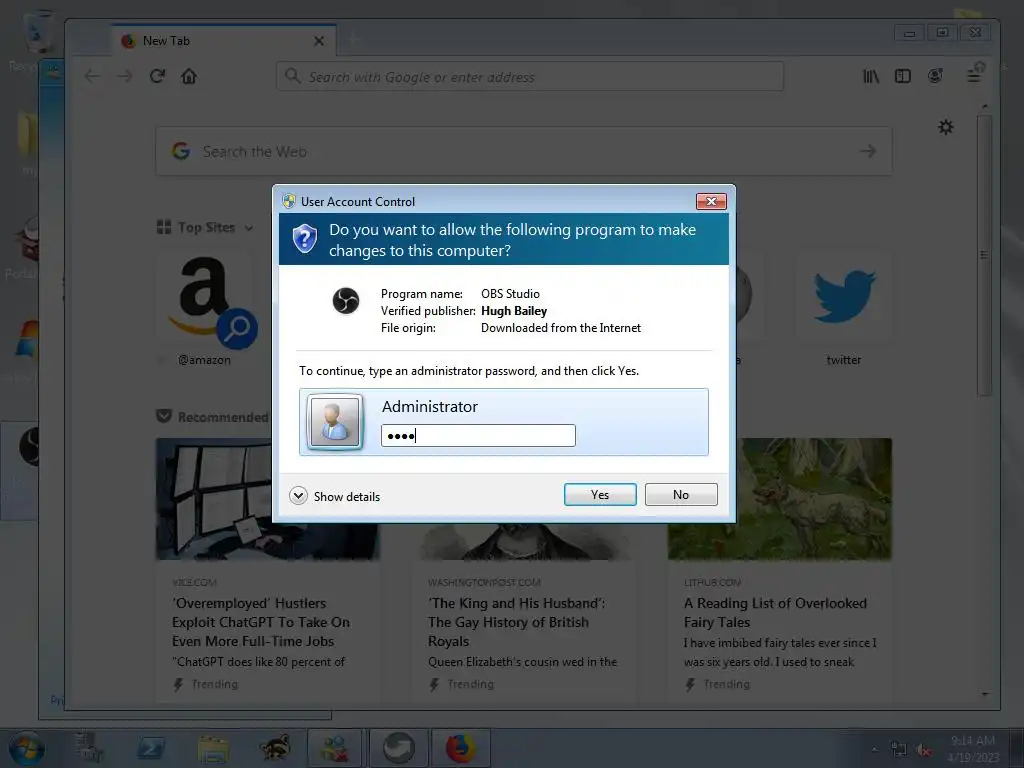Viewport: 1024px width, 768px height.
Task: Reload the page in Firefox
Action: coord(157,76)
